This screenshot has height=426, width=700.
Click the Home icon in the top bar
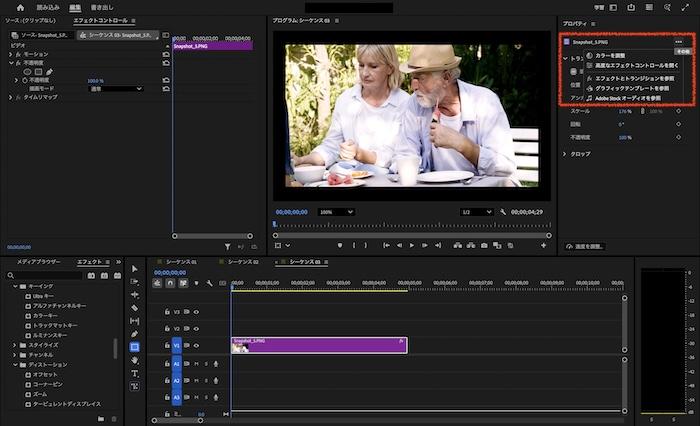[x=19, y=7]
